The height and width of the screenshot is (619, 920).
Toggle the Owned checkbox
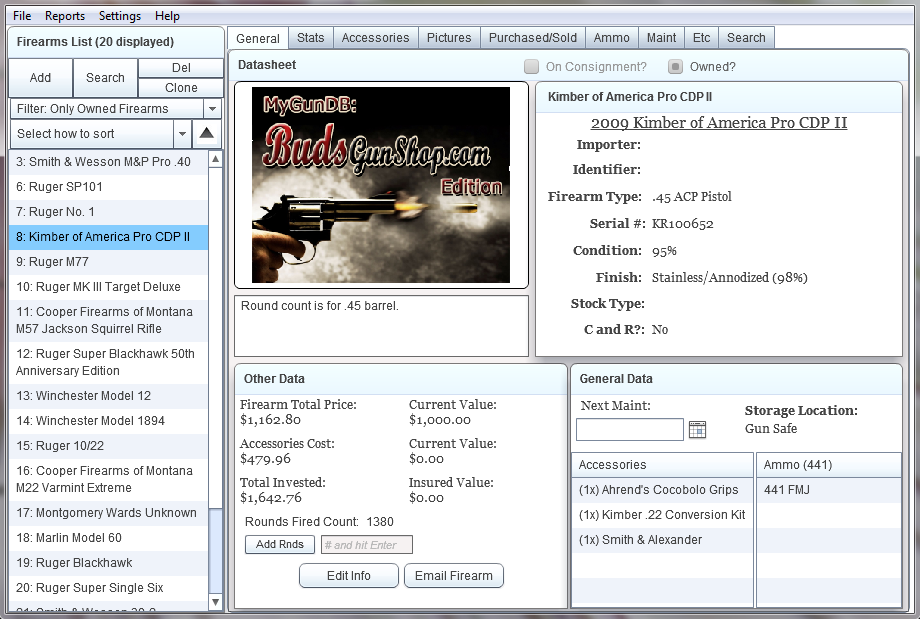675,66
